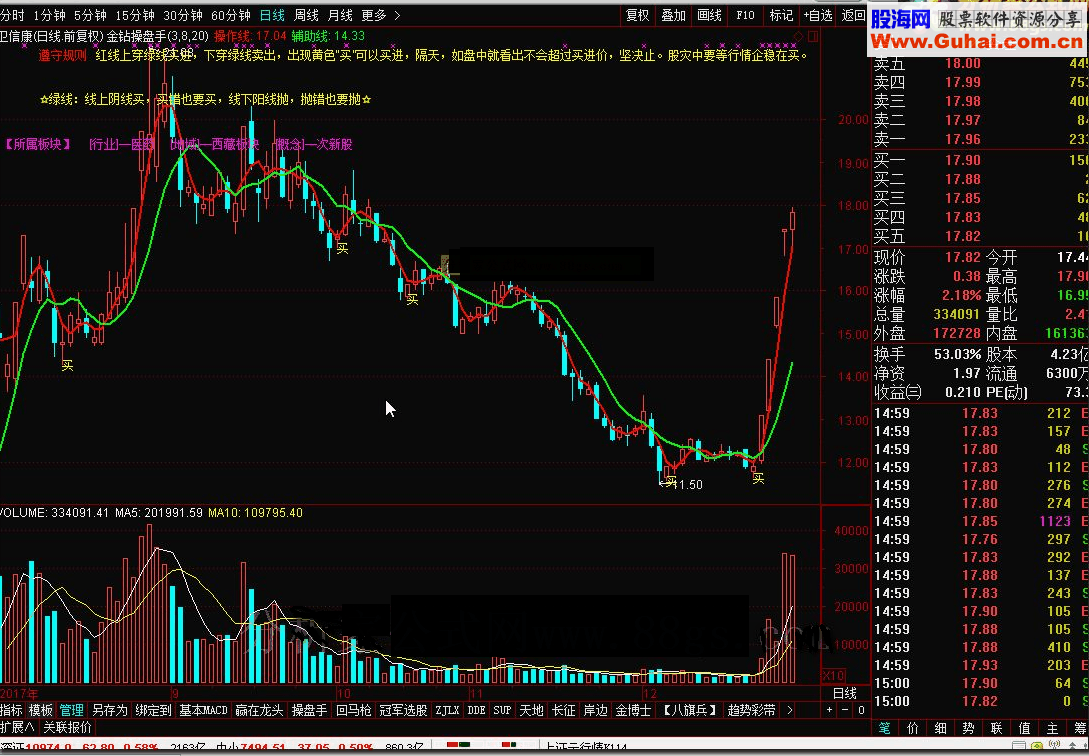
Task: Reset chart zoom with the 0 button
Action: tap(861, 709)
